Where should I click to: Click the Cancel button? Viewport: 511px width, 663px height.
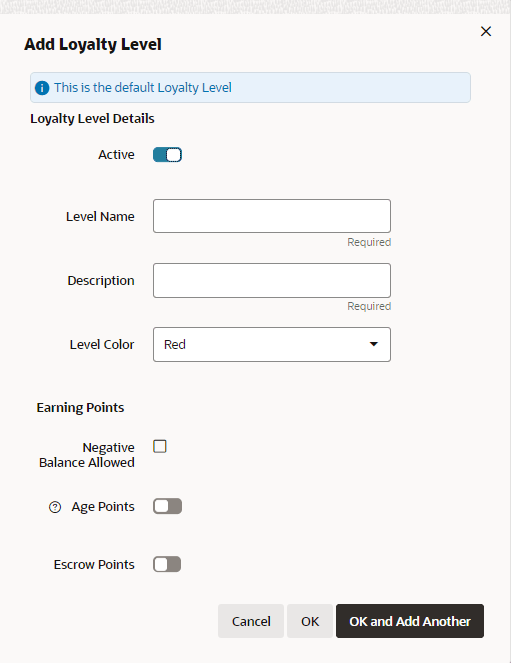click(x=251, y=621)
